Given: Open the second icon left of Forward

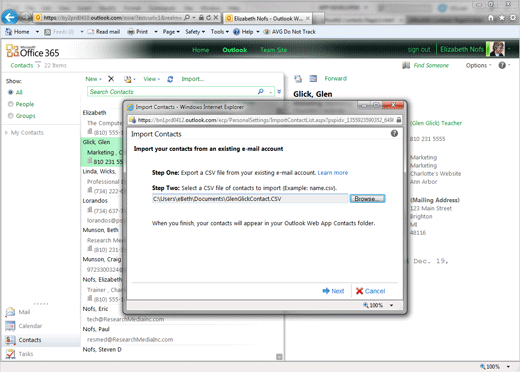Looking at the screenshot, I should click(313, 79).
